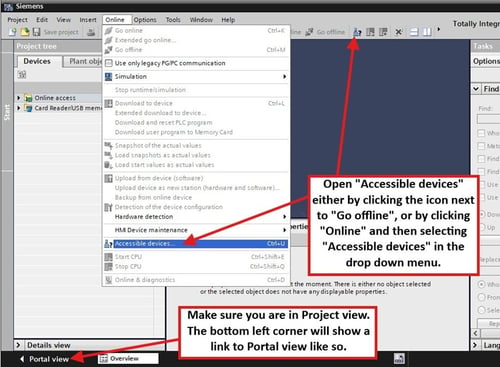Screen dimensions: 500x367
Task: Click the Start CPU icon in Online menu
Action: pos(108,257)
